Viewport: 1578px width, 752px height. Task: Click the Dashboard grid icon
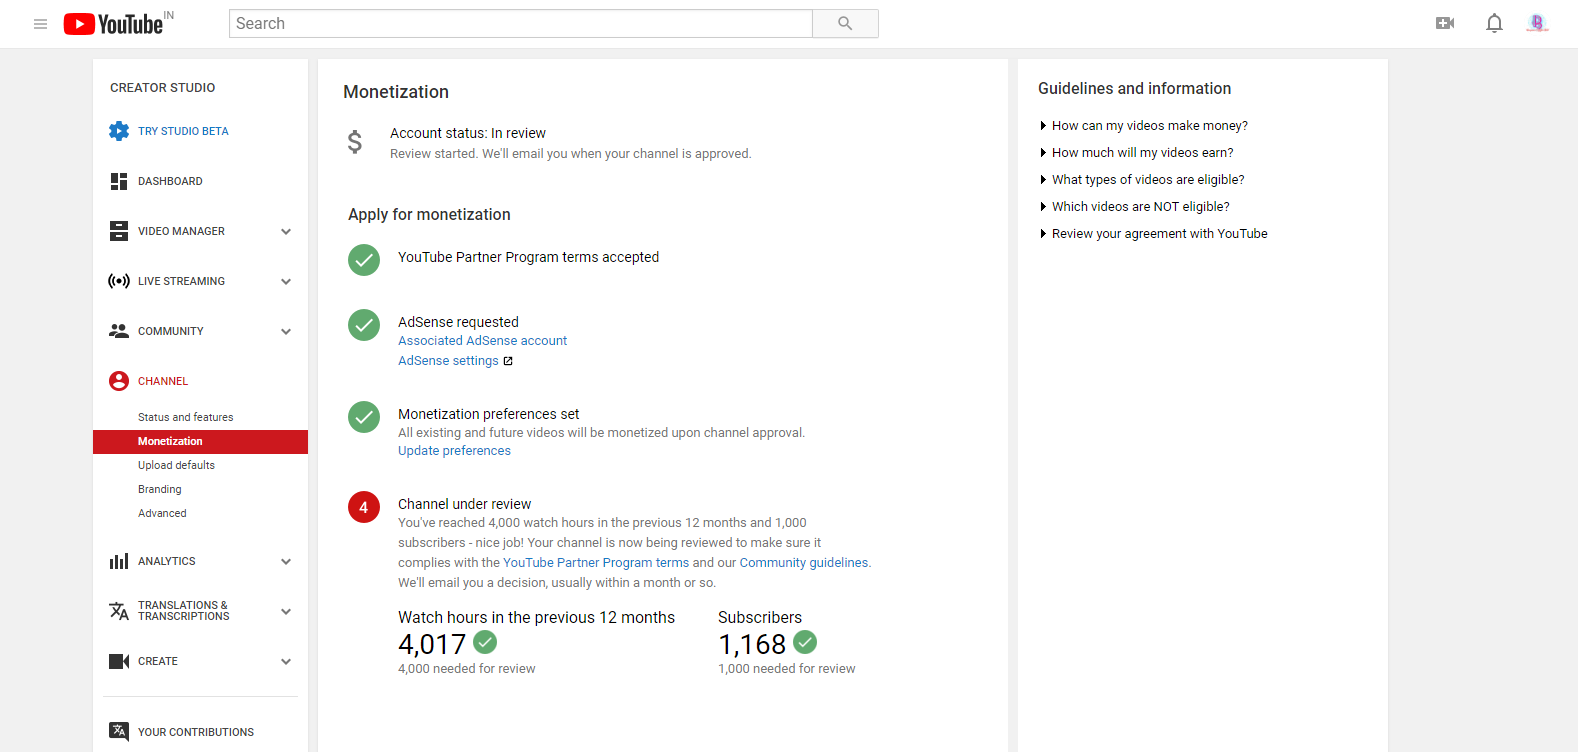point(119,181)
